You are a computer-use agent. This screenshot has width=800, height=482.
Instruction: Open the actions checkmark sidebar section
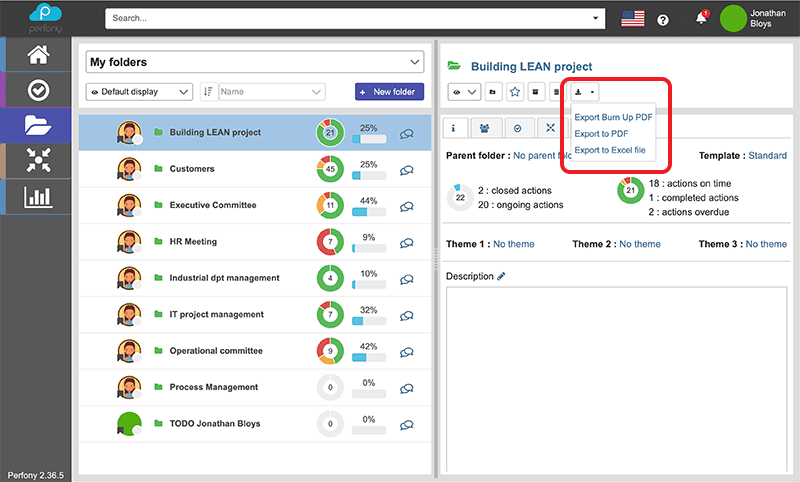pos(37,90)
